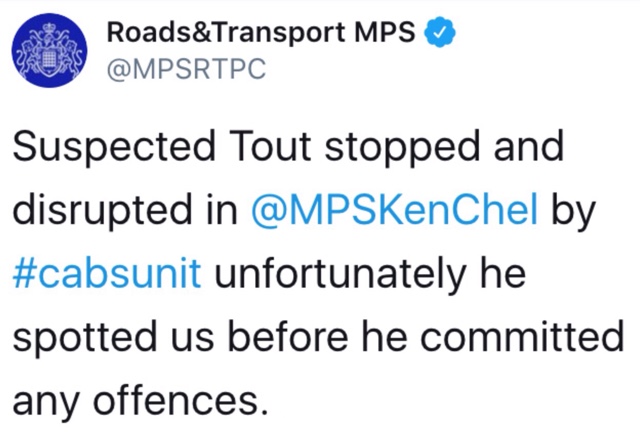Click the word 'committed' in the tweet
The width and height of the screenshot is (640, 439).
coord(522,335)
